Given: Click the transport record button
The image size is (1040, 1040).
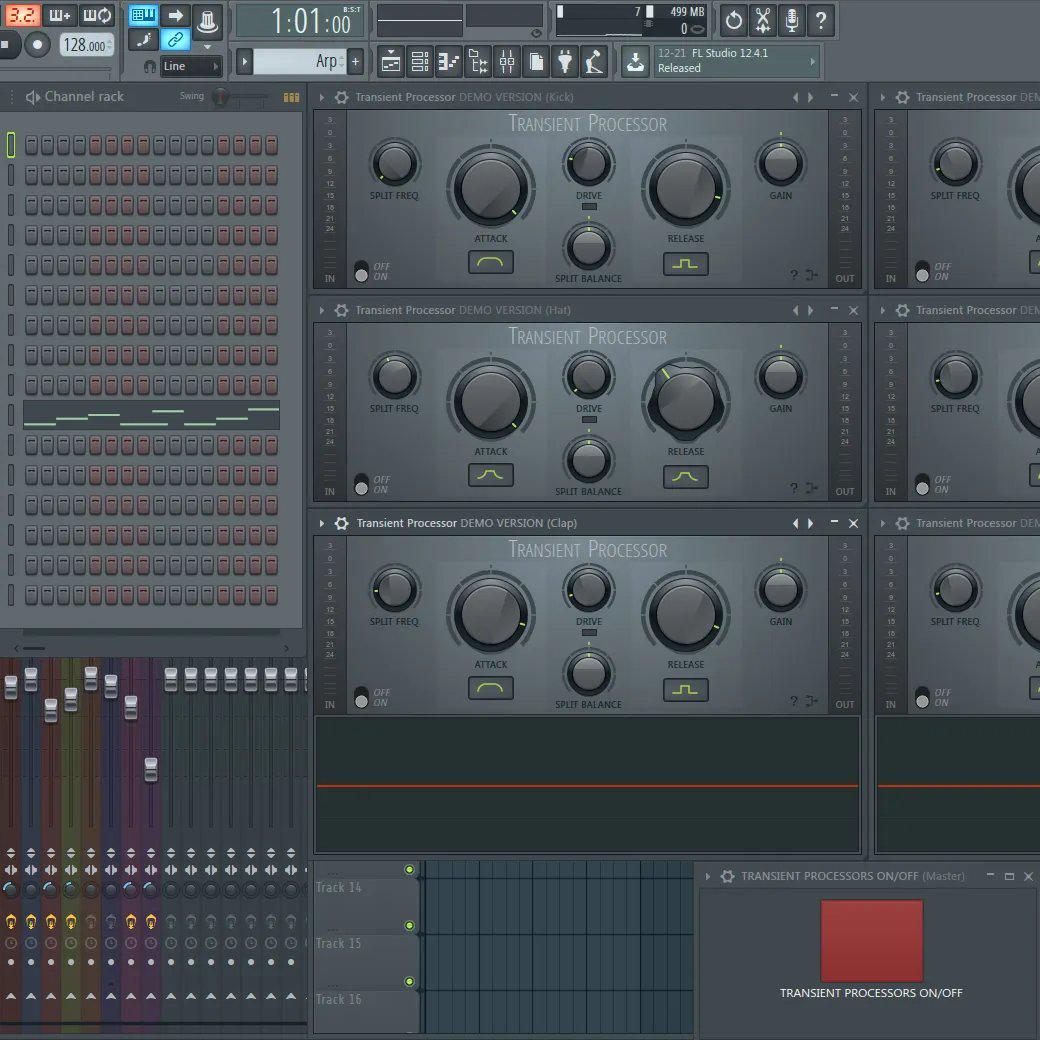Looking at the screenshot, I should (x=37, y=45).
